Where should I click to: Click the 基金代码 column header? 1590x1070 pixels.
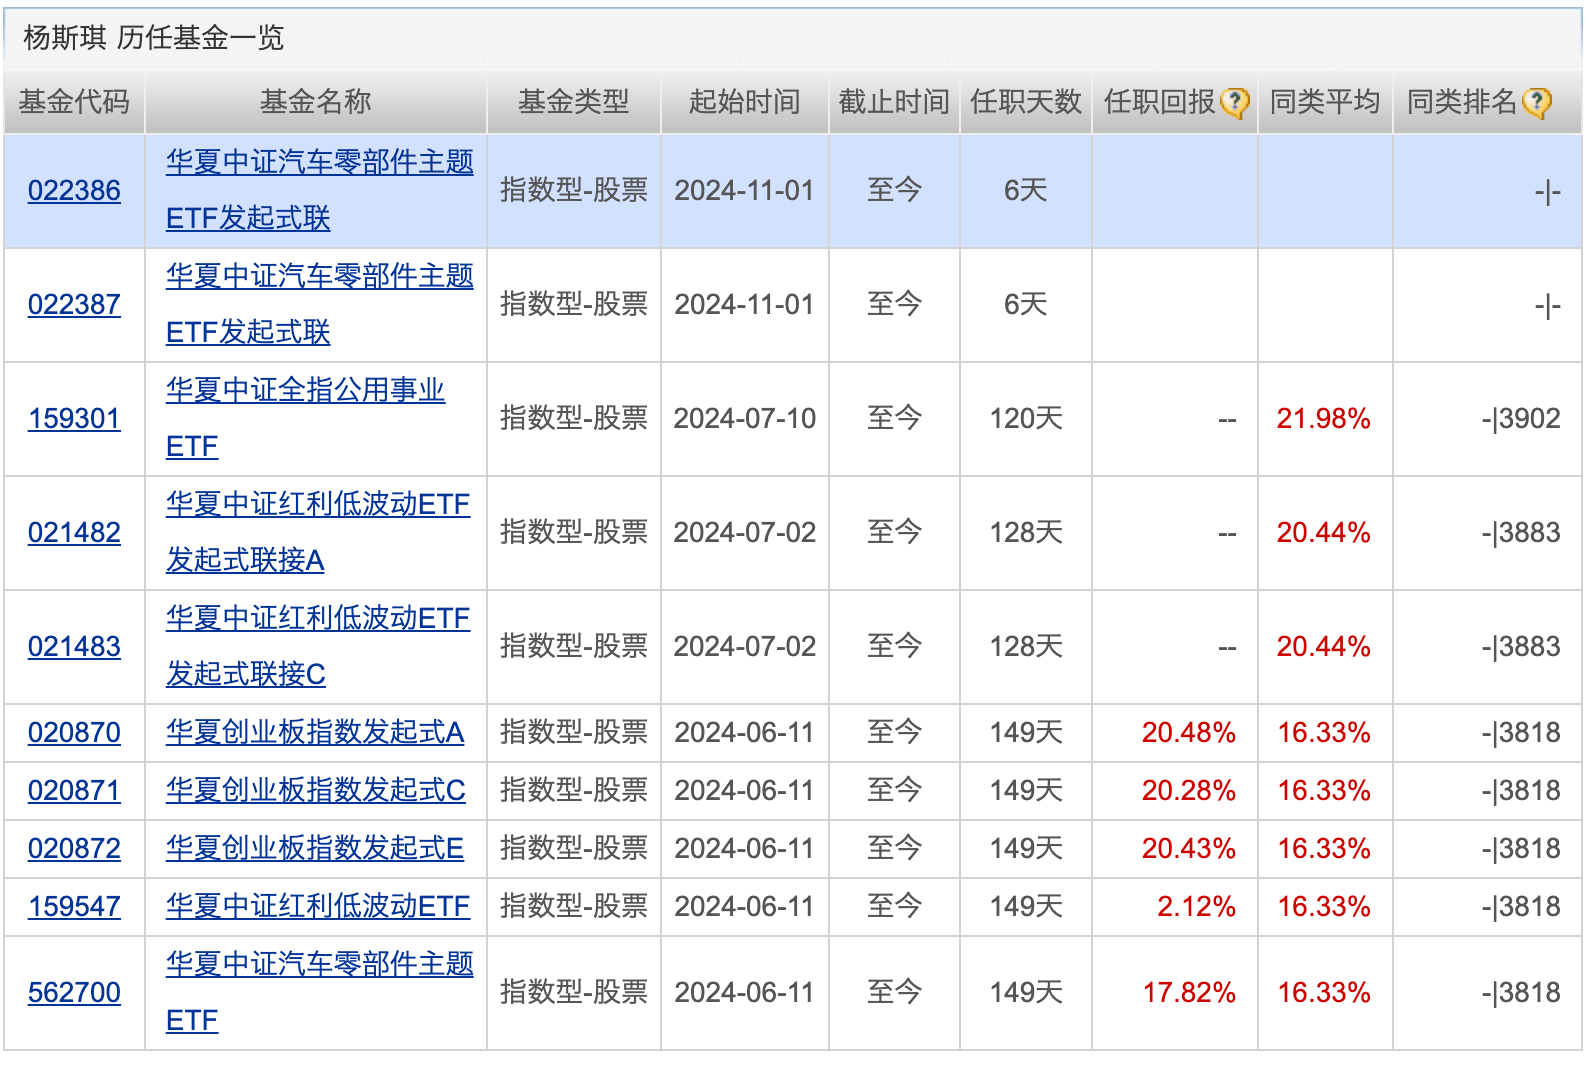point(74,102)
